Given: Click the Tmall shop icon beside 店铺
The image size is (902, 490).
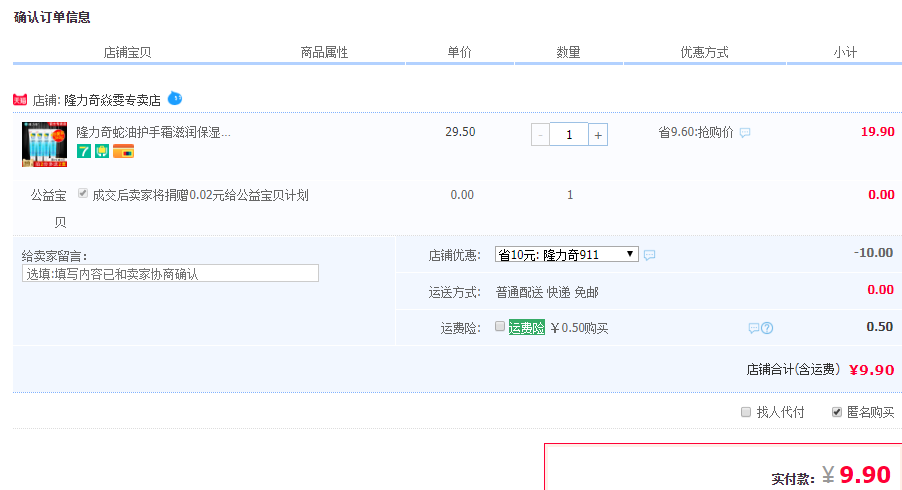Looking at the screenshot, I should pyautogui.click(x=20, y=100).
